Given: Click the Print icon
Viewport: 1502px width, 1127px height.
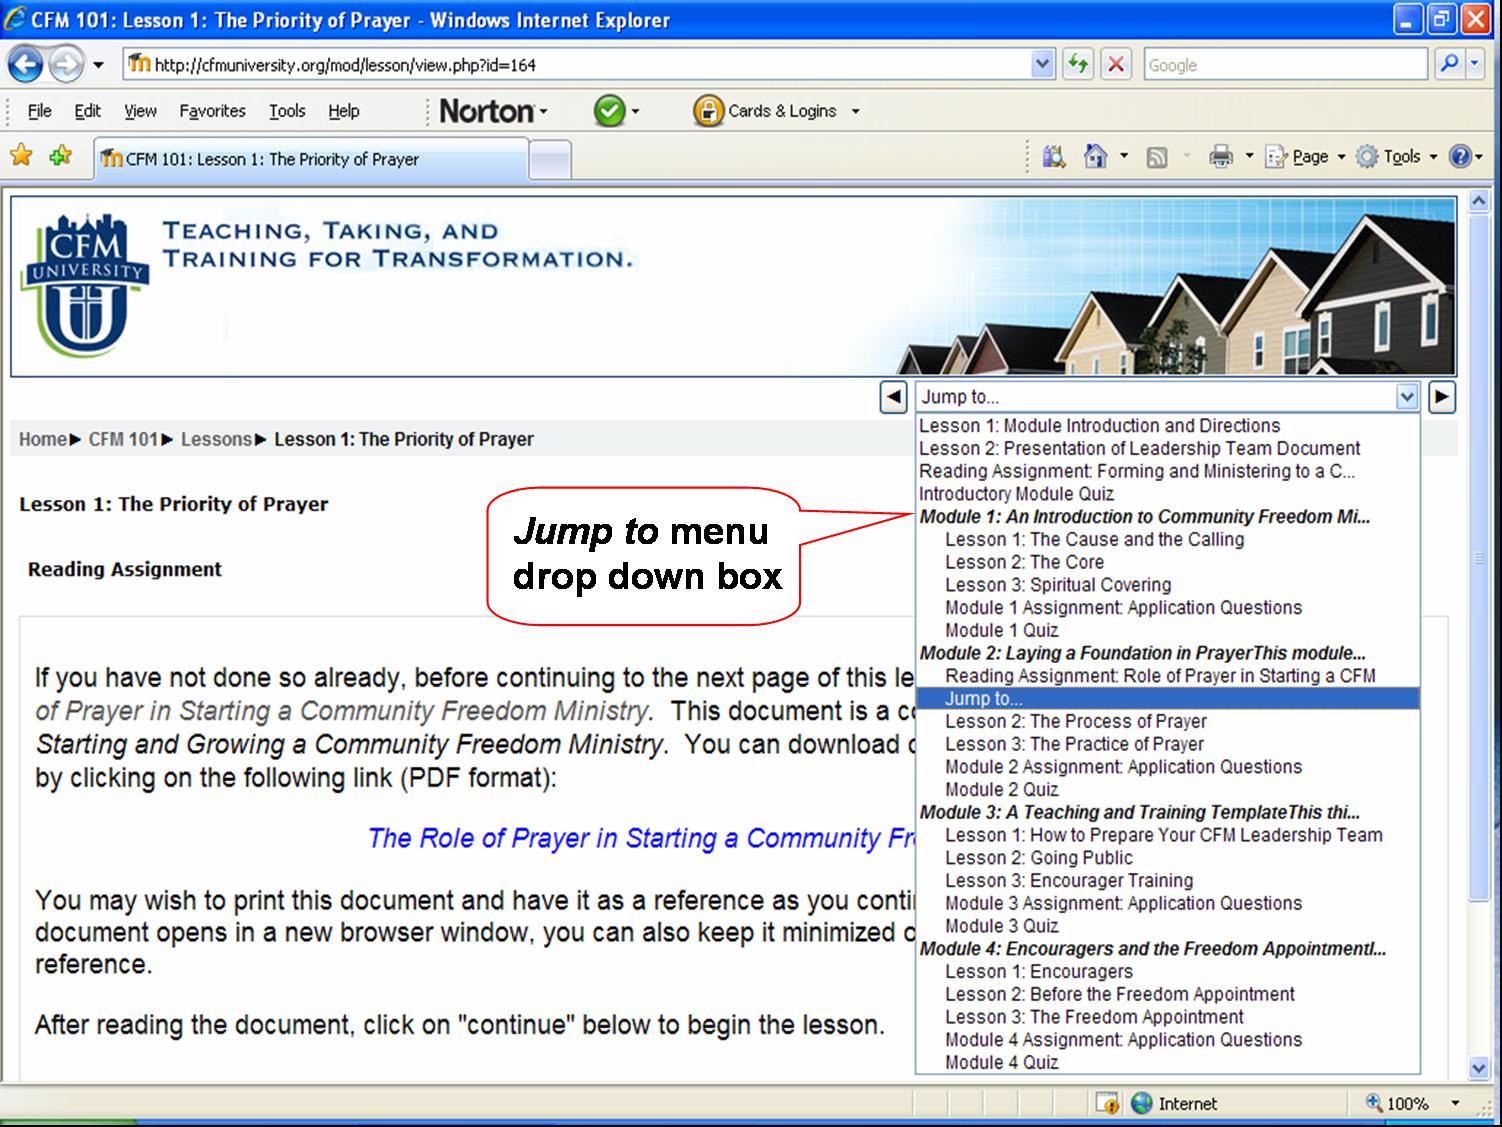Looking at the screenshot, I should pos(1221,156).
